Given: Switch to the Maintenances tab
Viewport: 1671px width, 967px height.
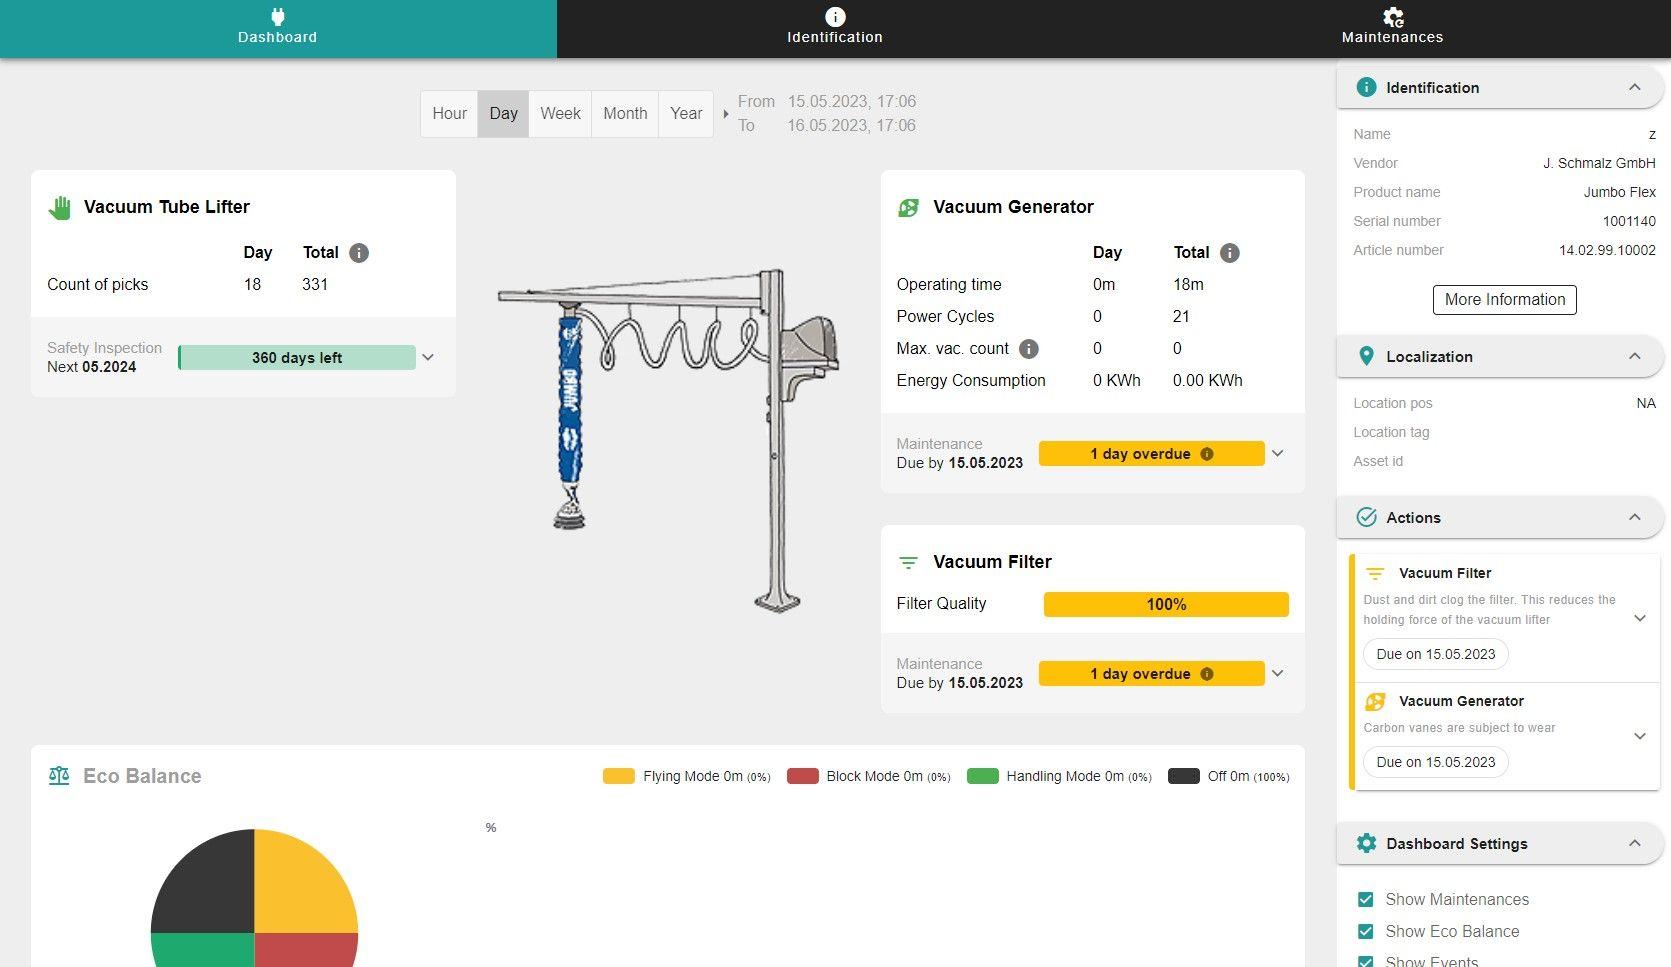Looking at the screenshot, I should click(x=1392, y=29).
